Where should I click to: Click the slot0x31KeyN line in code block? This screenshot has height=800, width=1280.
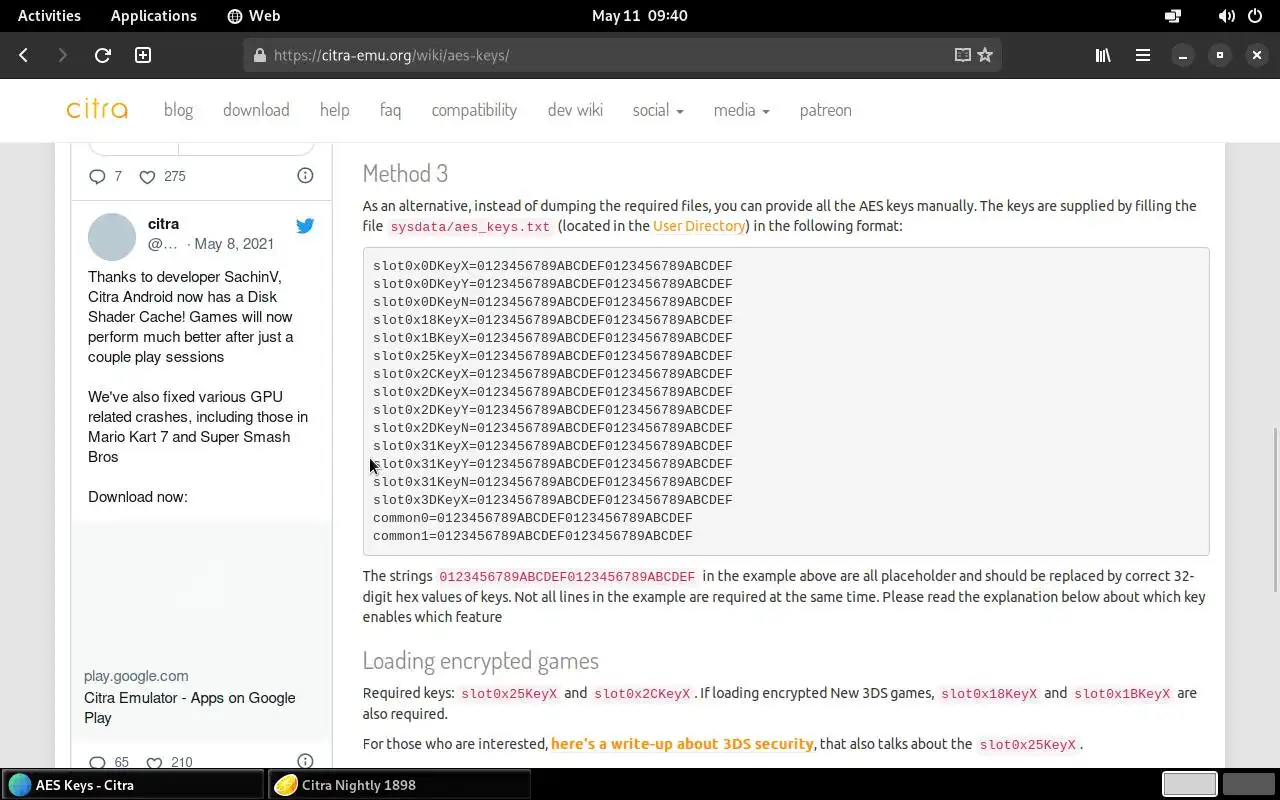tap(553, 482)
